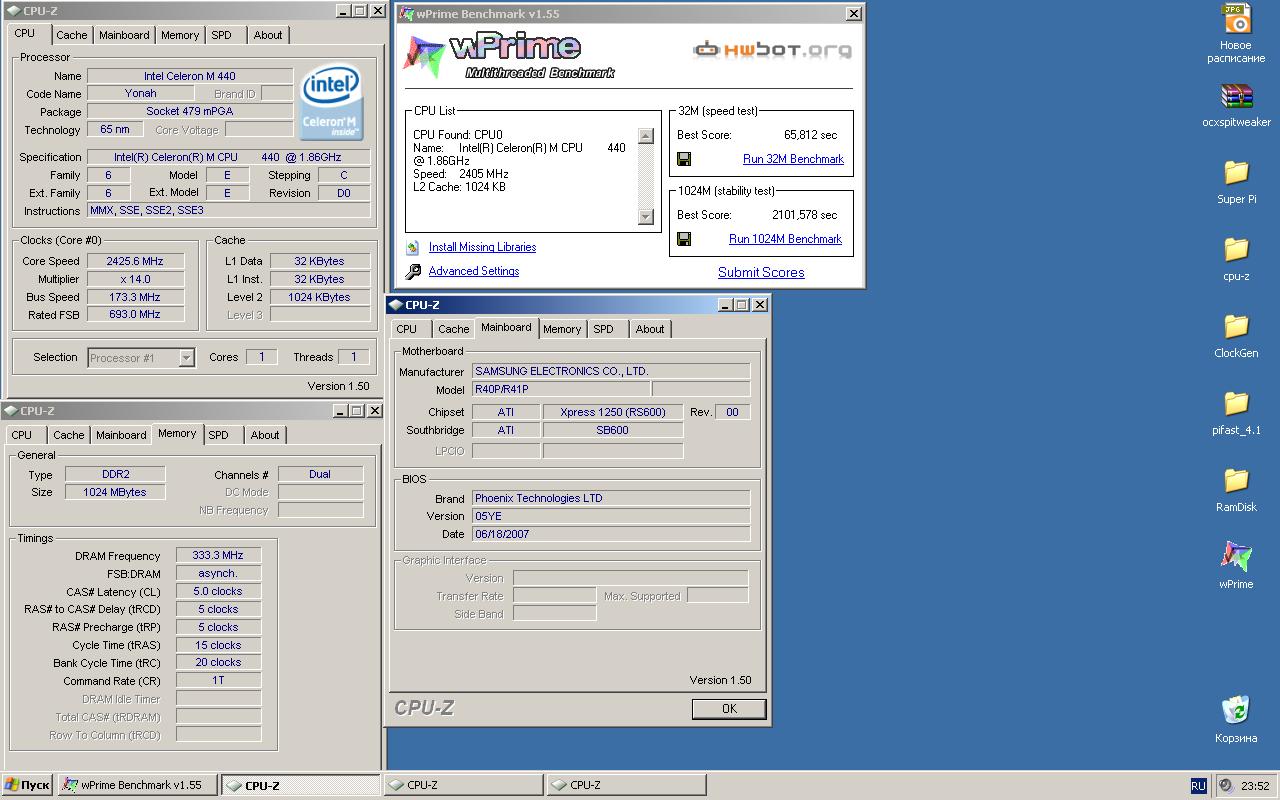
Task: Open About tab in top CPU-Z window
Action: (x=268, y=35)
